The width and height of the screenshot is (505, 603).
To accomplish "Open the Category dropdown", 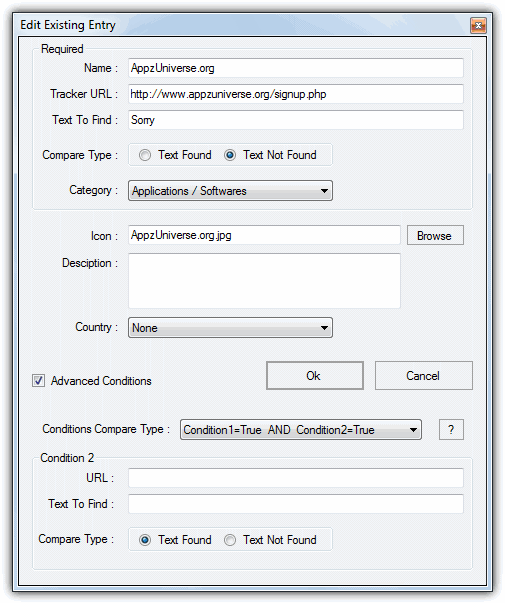I will (230, 191).
